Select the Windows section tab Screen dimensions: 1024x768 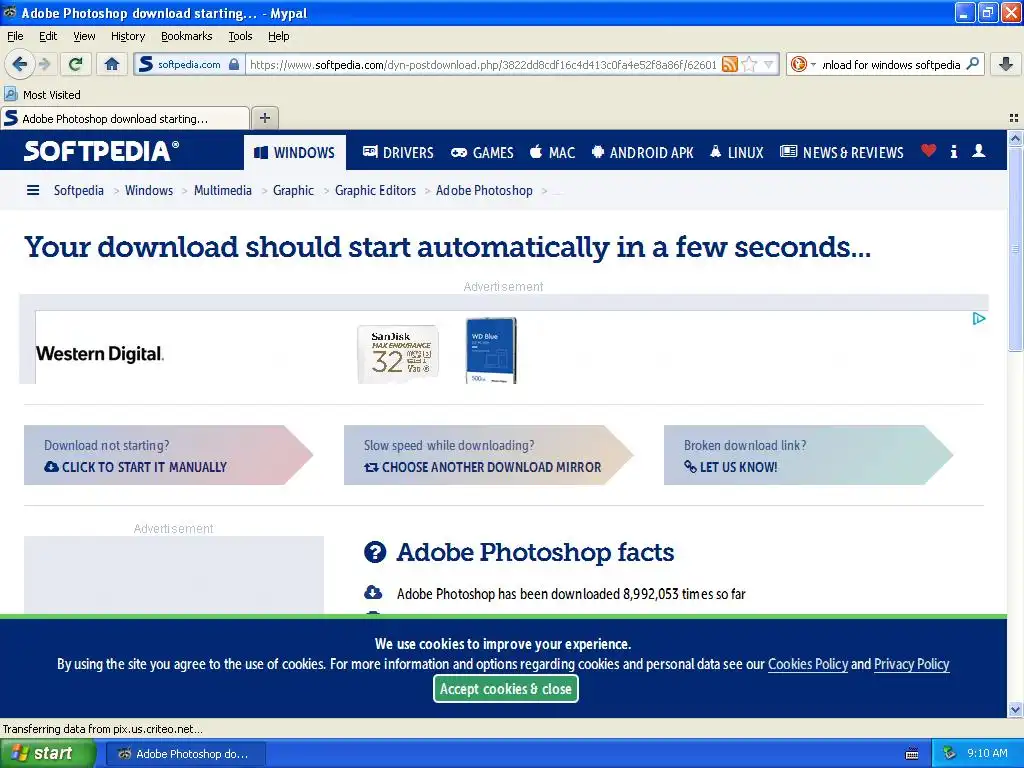coord(295,153)
